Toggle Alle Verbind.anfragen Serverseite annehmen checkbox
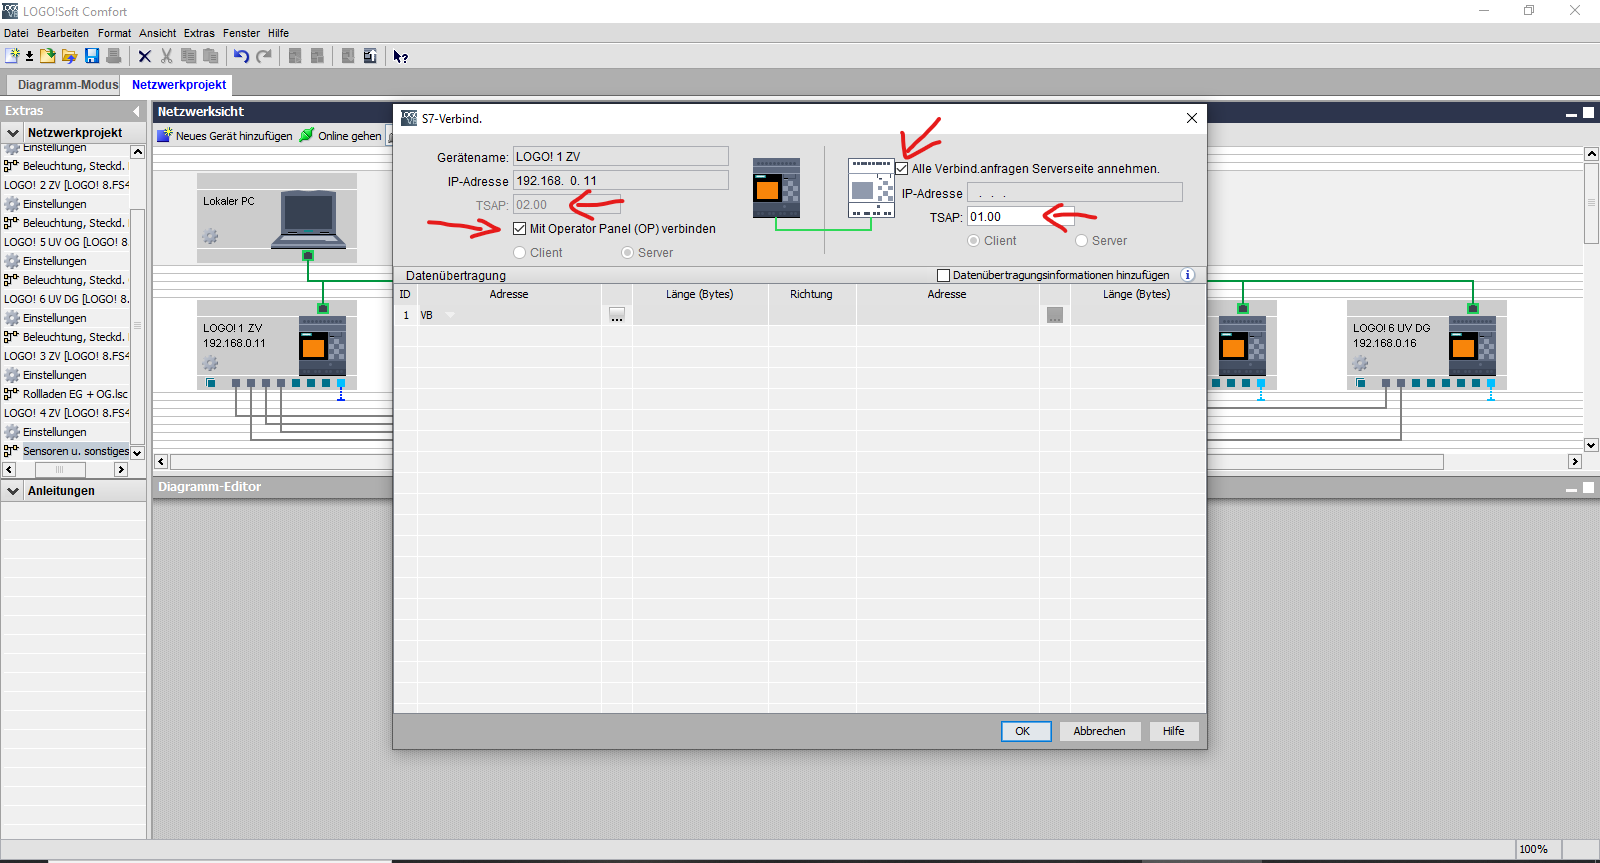1600x863 pixels. 901,169
